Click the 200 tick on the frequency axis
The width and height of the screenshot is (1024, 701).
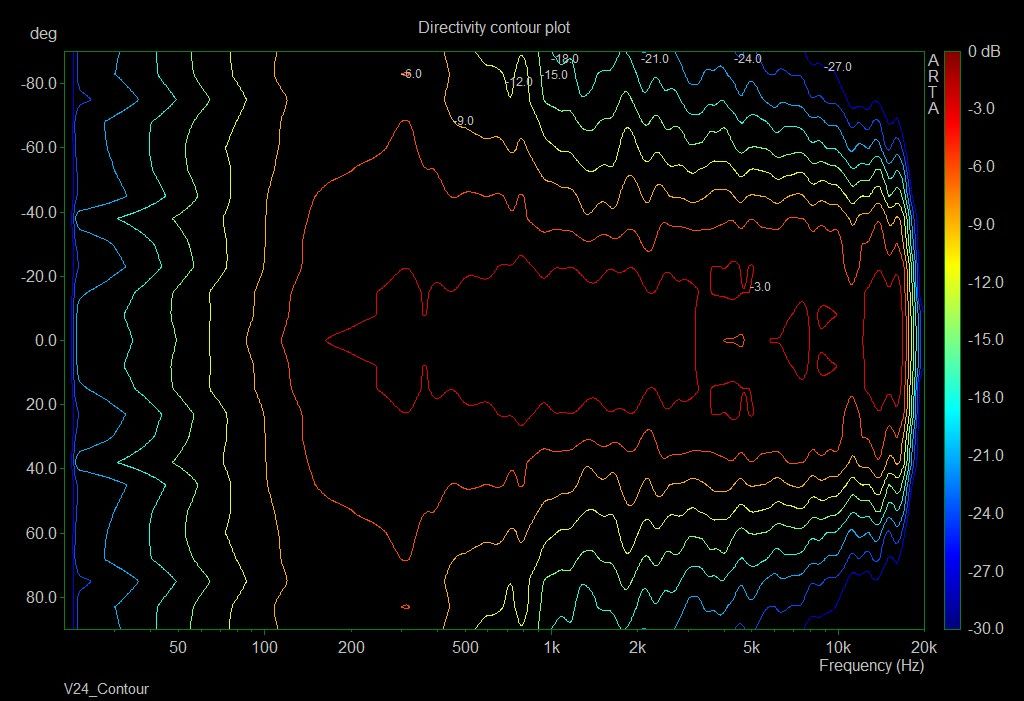click(351, 647)
